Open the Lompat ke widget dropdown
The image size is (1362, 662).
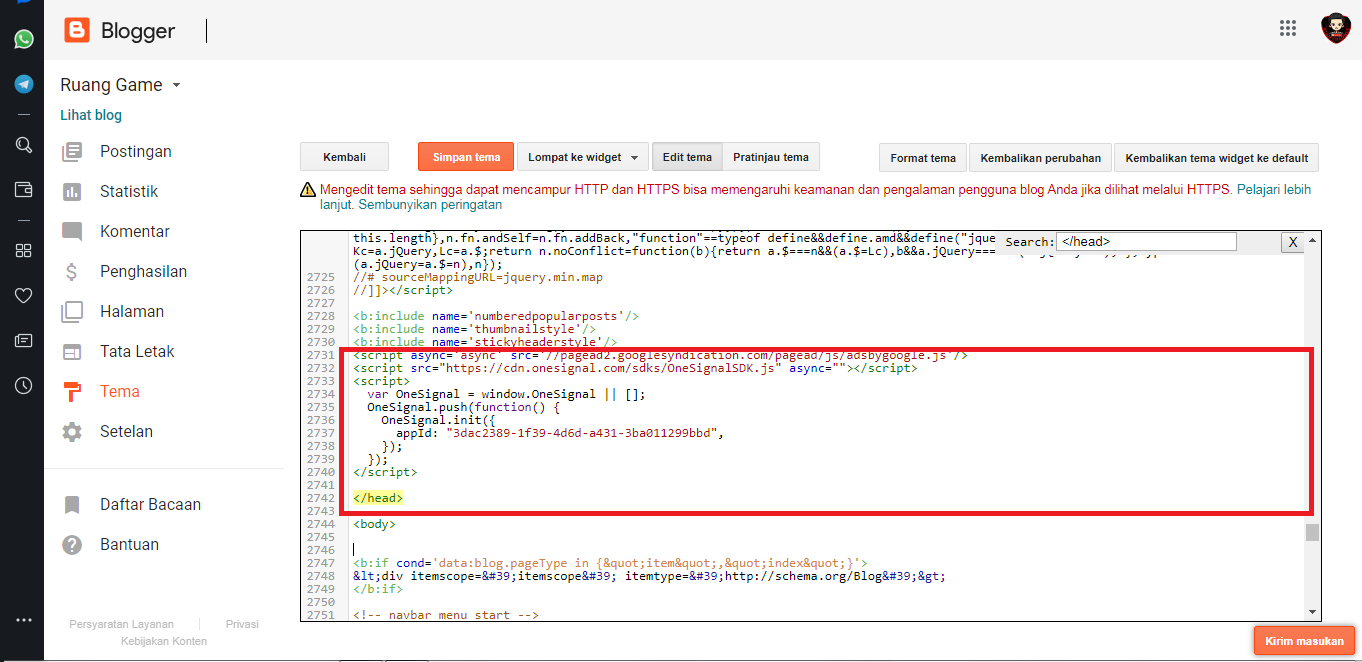(583, 157)
